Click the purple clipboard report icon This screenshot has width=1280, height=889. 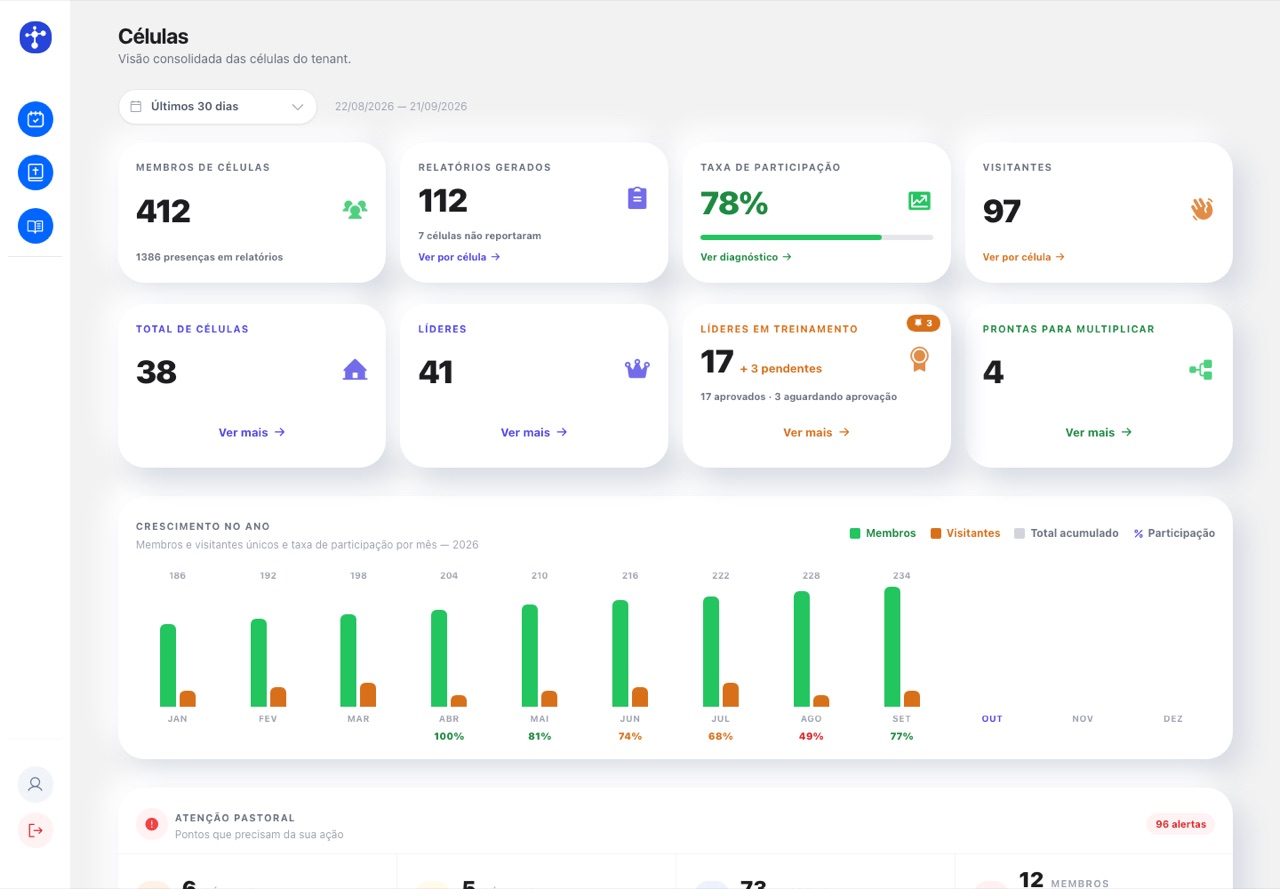coord(637,198)
